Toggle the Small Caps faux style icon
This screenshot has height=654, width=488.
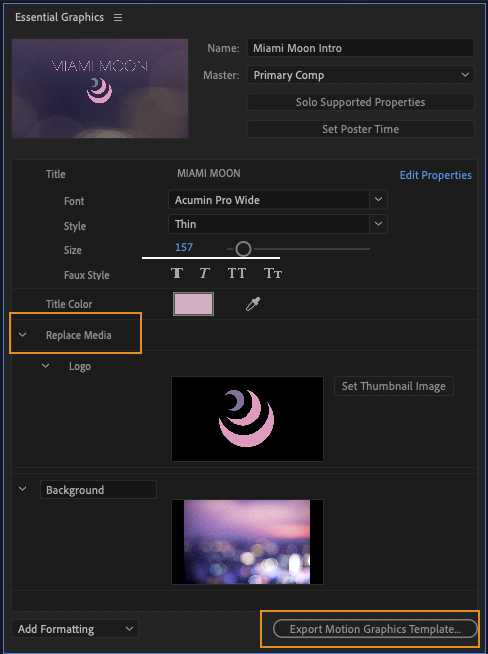click(x=273, y=273)
